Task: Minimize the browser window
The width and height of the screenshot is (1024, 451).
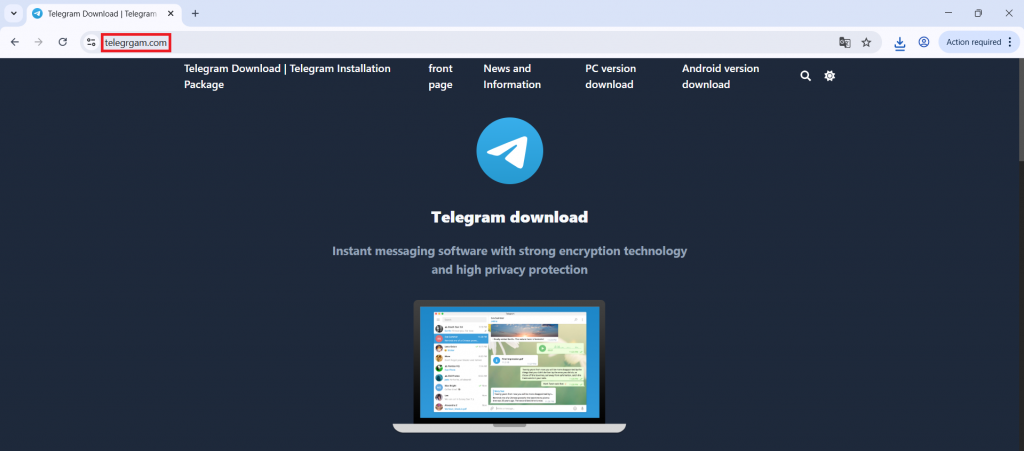Action: click(948, 13)
